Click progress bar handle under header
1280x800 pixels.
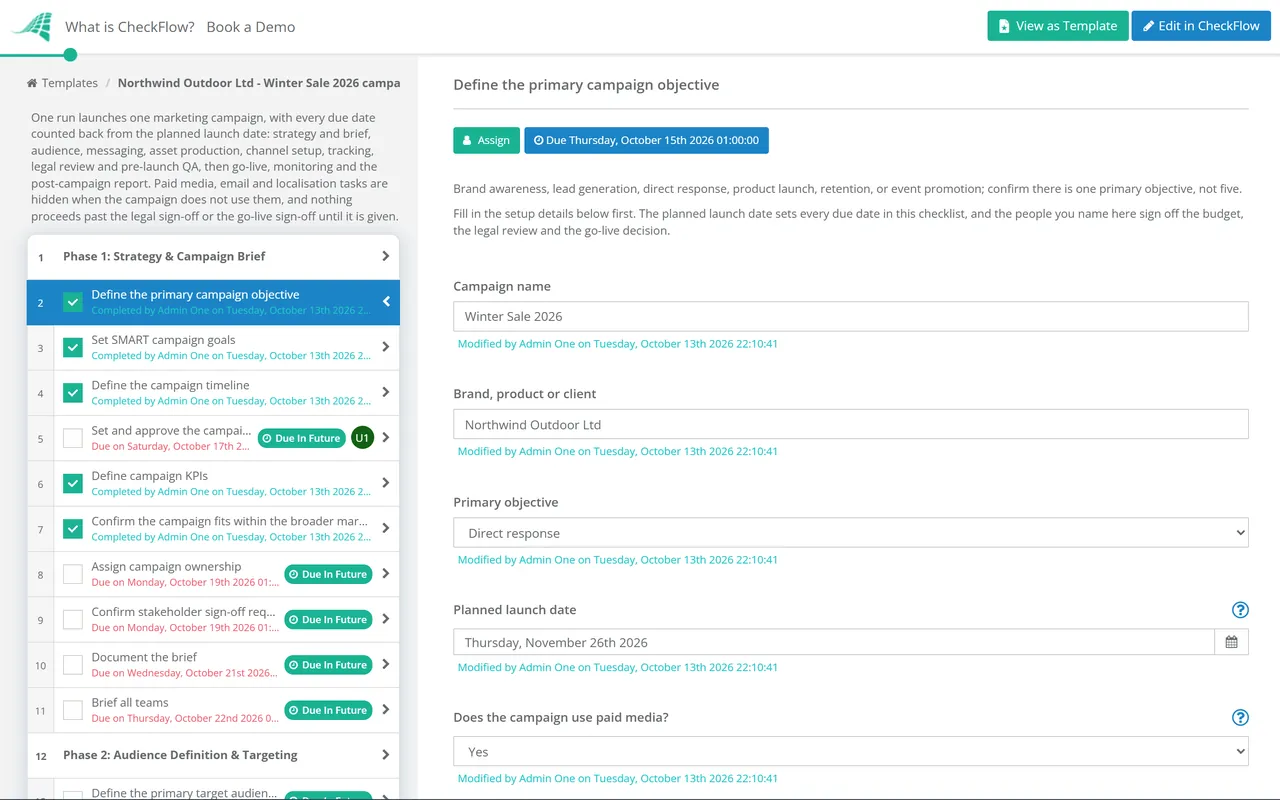(x=70, y=55)
